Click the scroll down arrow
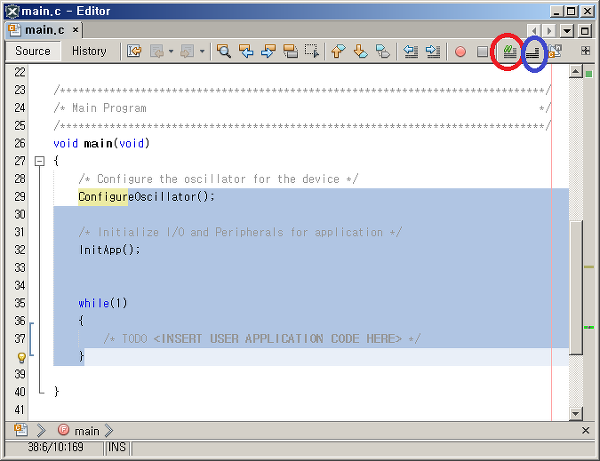This screenshot has width=600, height=461. point(576,413)
